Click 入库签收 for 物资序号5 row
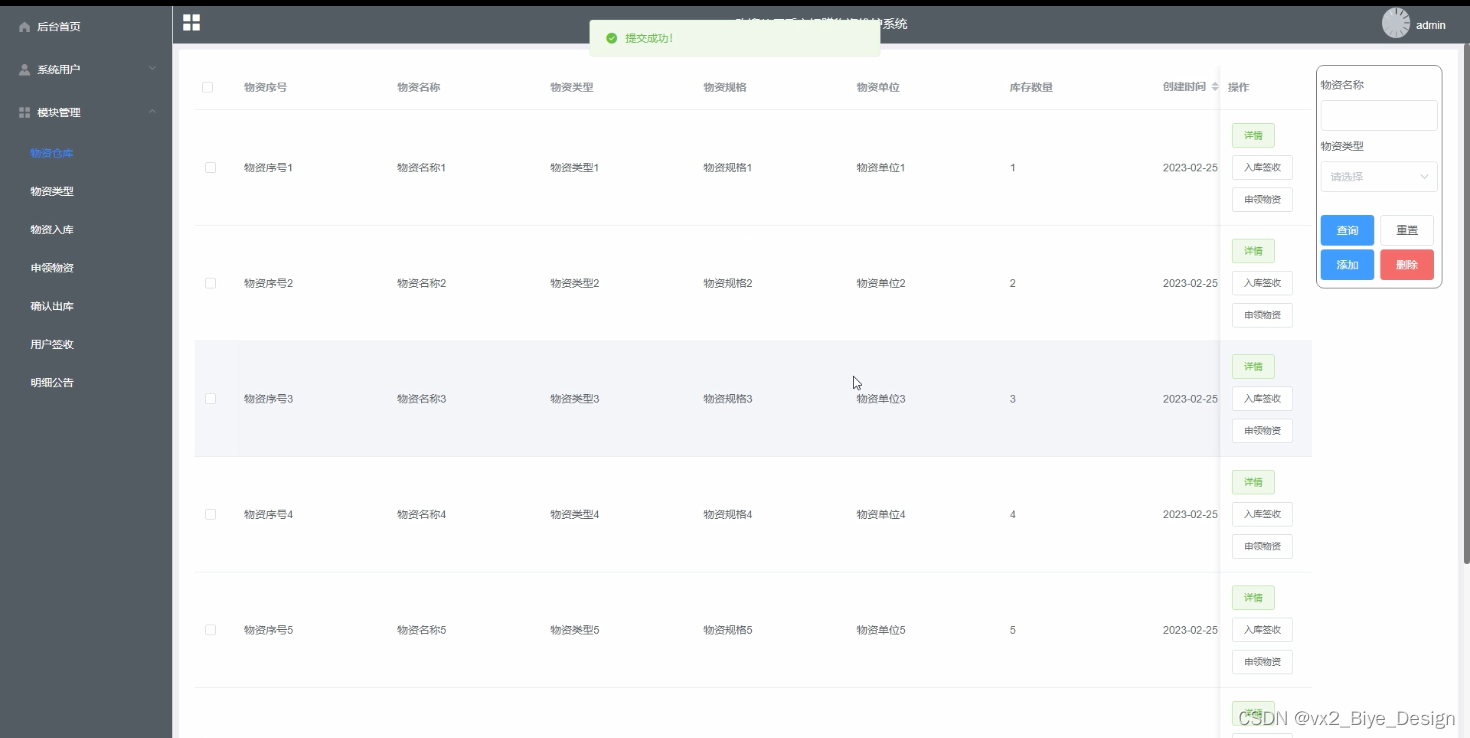 pyautogui.click(x=1262, y=630)
